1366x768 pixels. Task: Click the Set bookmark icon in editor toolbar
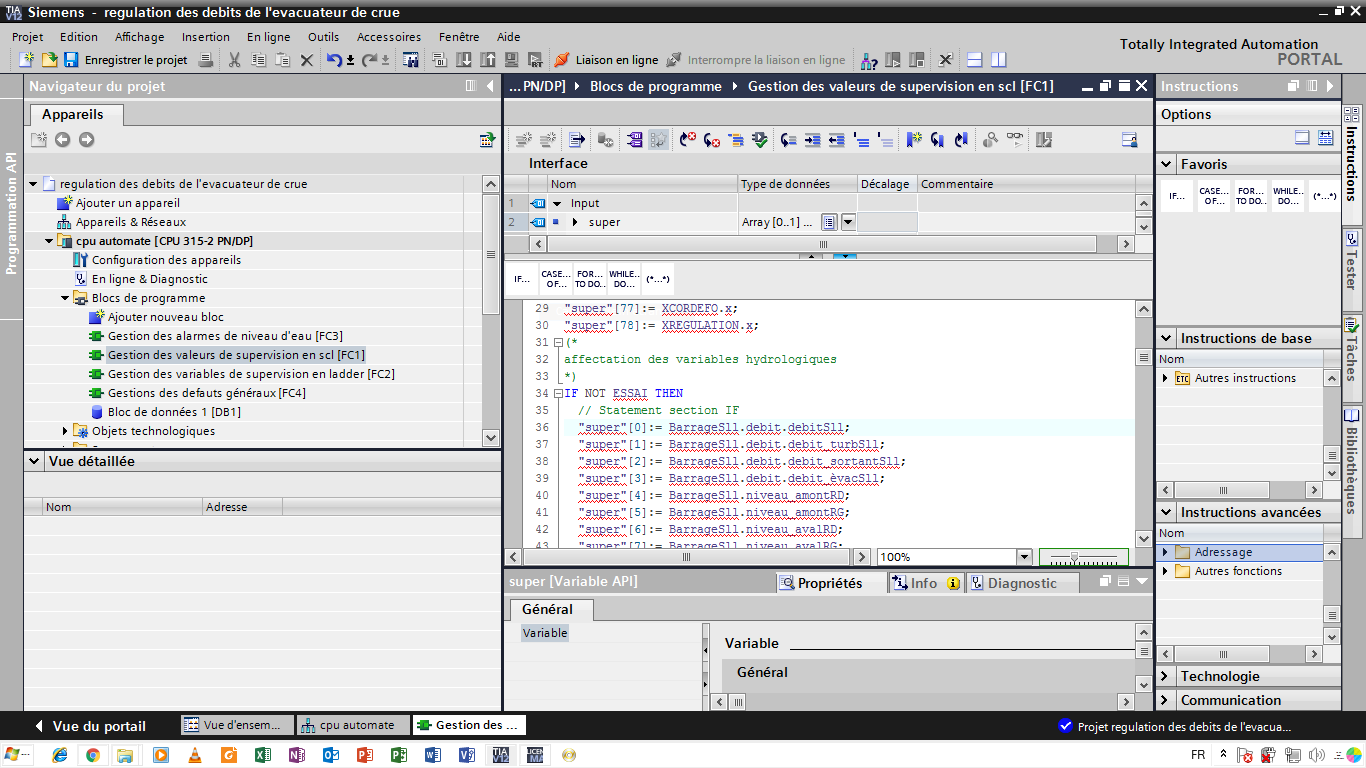(914, 140)
